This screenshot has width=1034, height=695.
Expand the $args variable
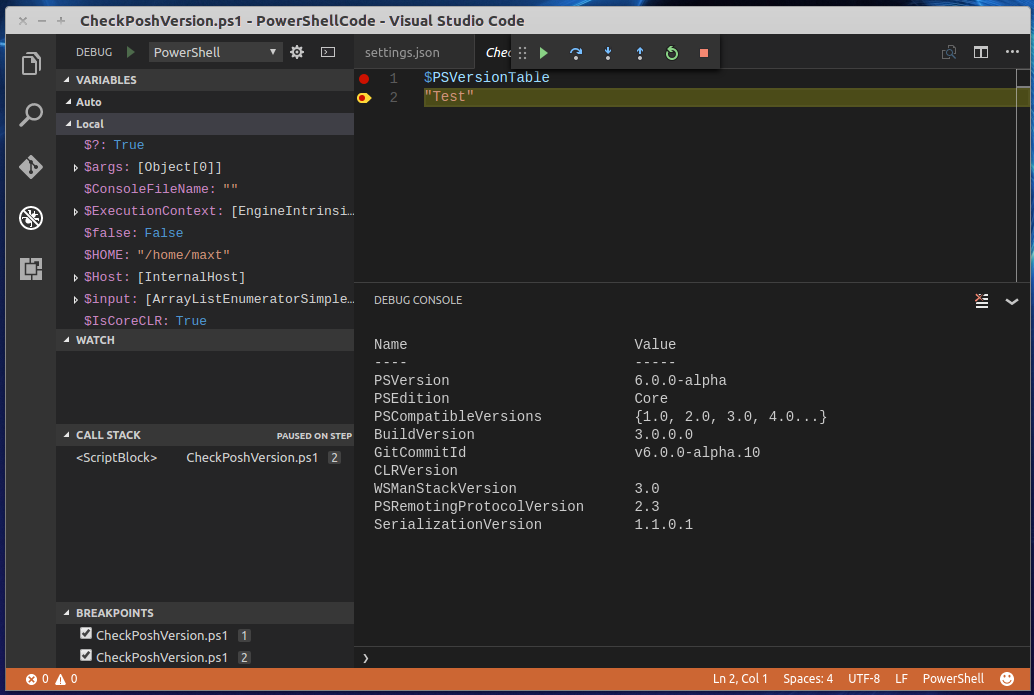coord(76,167)
